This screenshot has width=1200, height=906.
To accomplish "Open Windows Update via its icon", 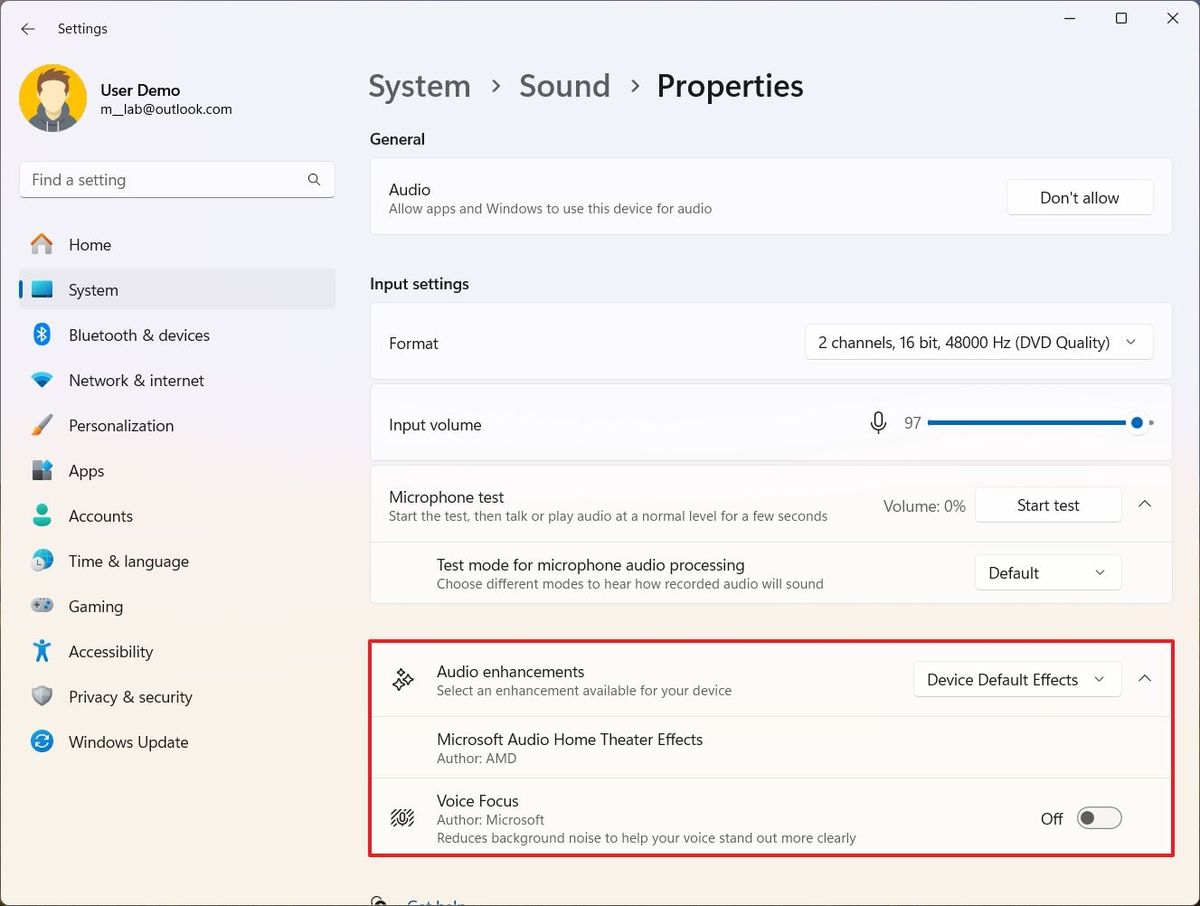I will [41, 742].
